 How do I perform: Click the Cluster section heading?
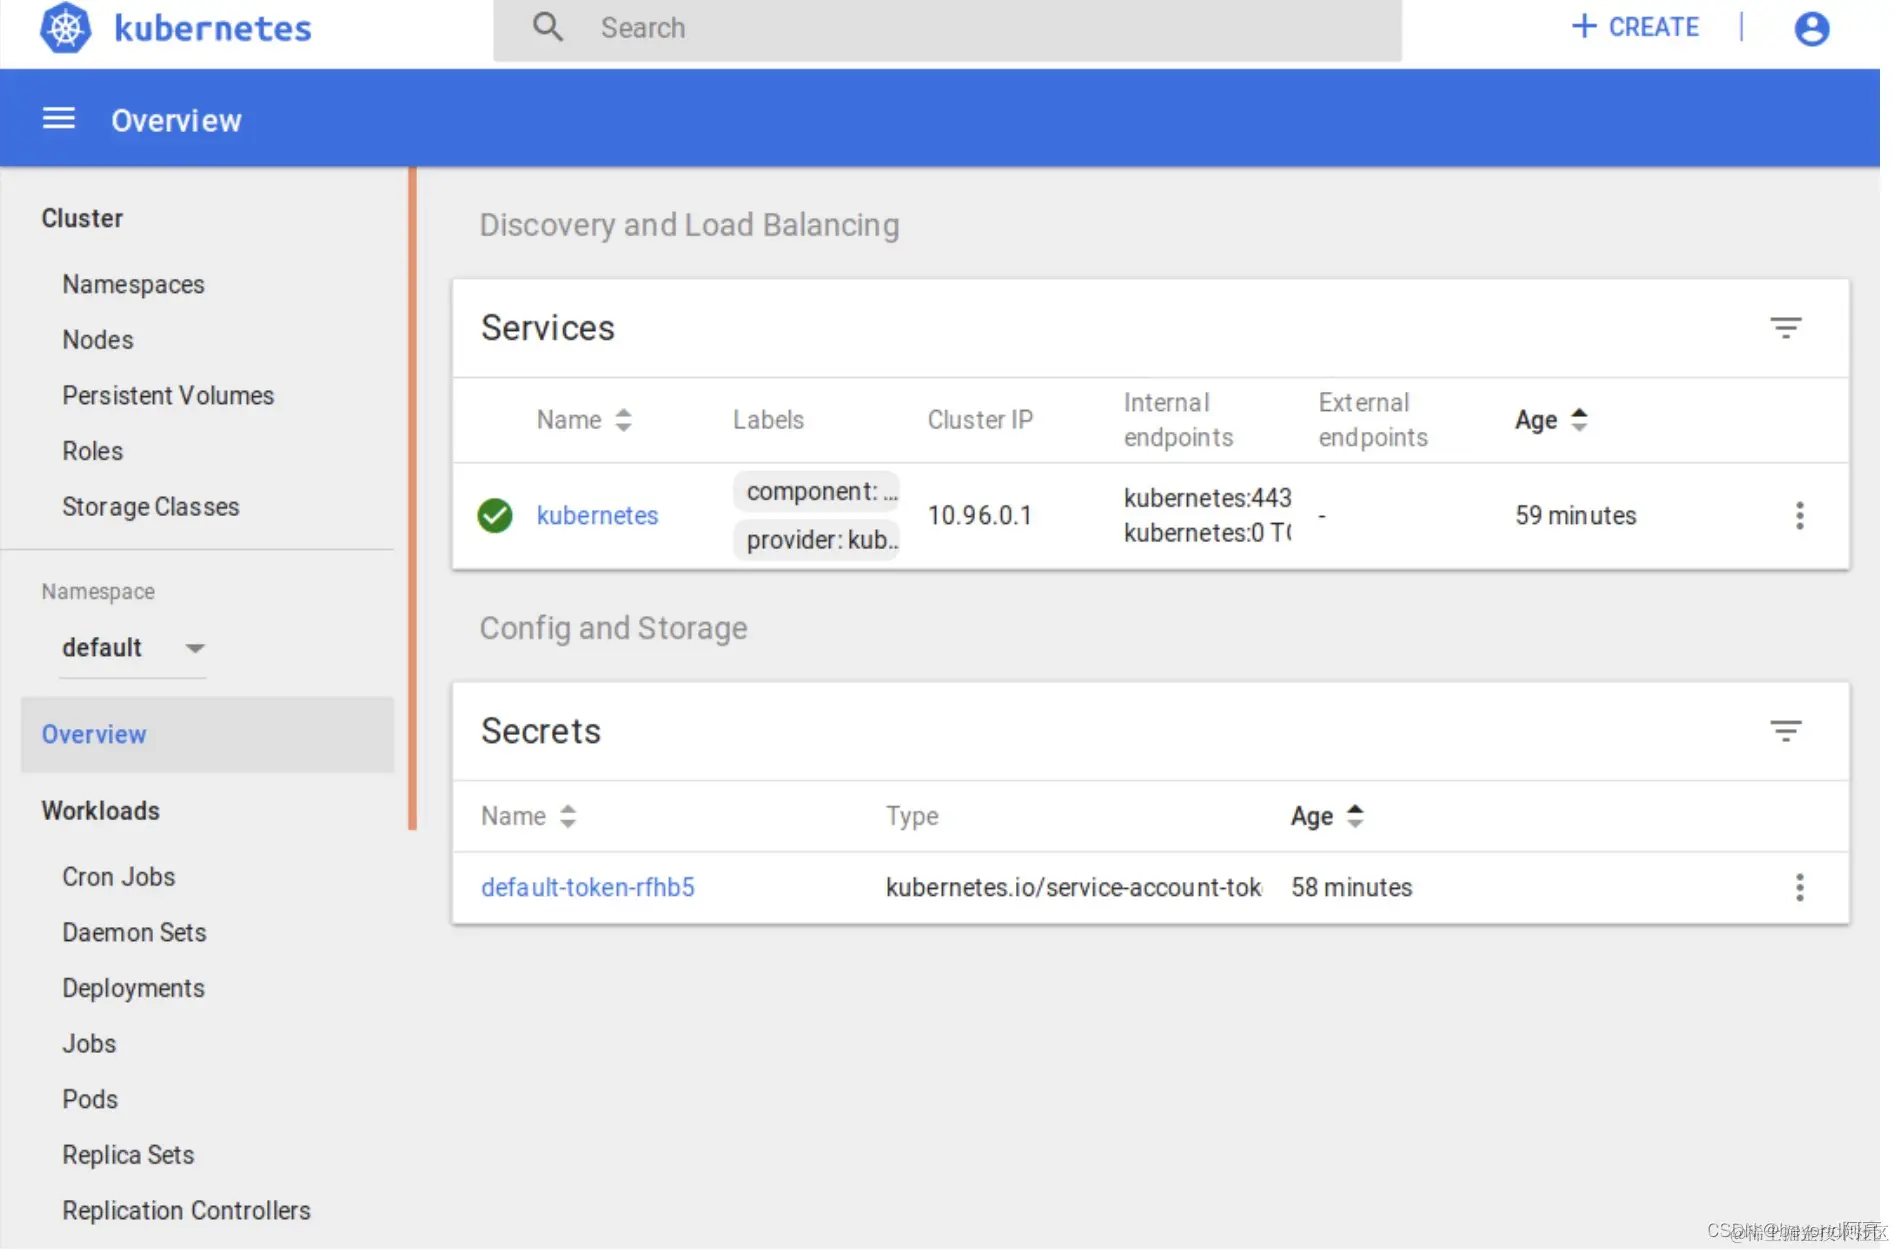(x=82, y=218)
